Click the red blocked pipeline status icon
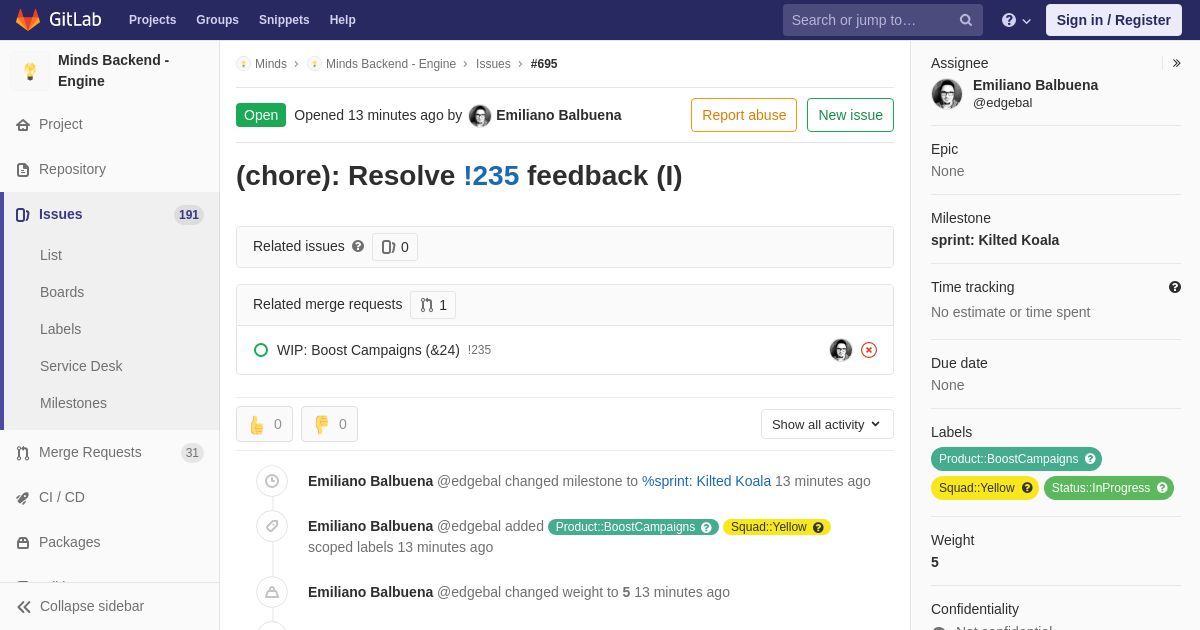Screen dimensions: 1200x630 click(x=869, y=350)
